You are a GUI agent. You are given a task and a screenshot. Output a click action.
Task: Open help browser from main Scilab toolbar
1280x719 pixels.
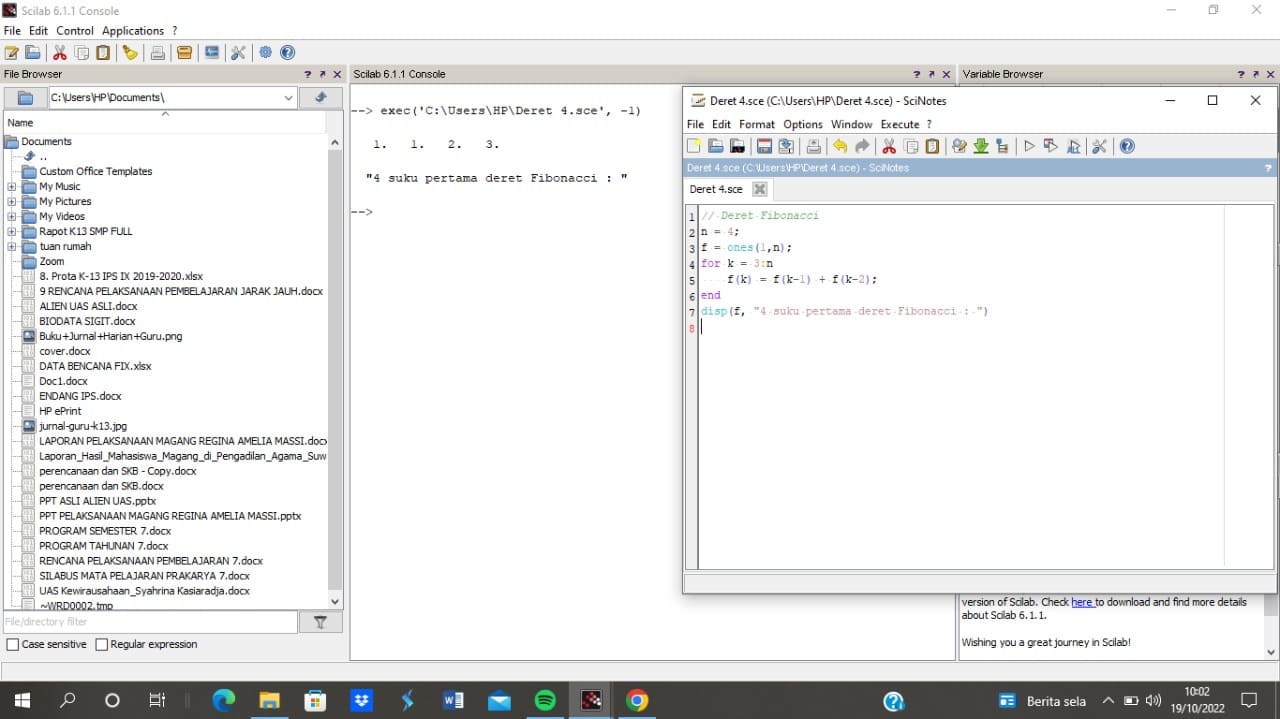click(287, 53)
